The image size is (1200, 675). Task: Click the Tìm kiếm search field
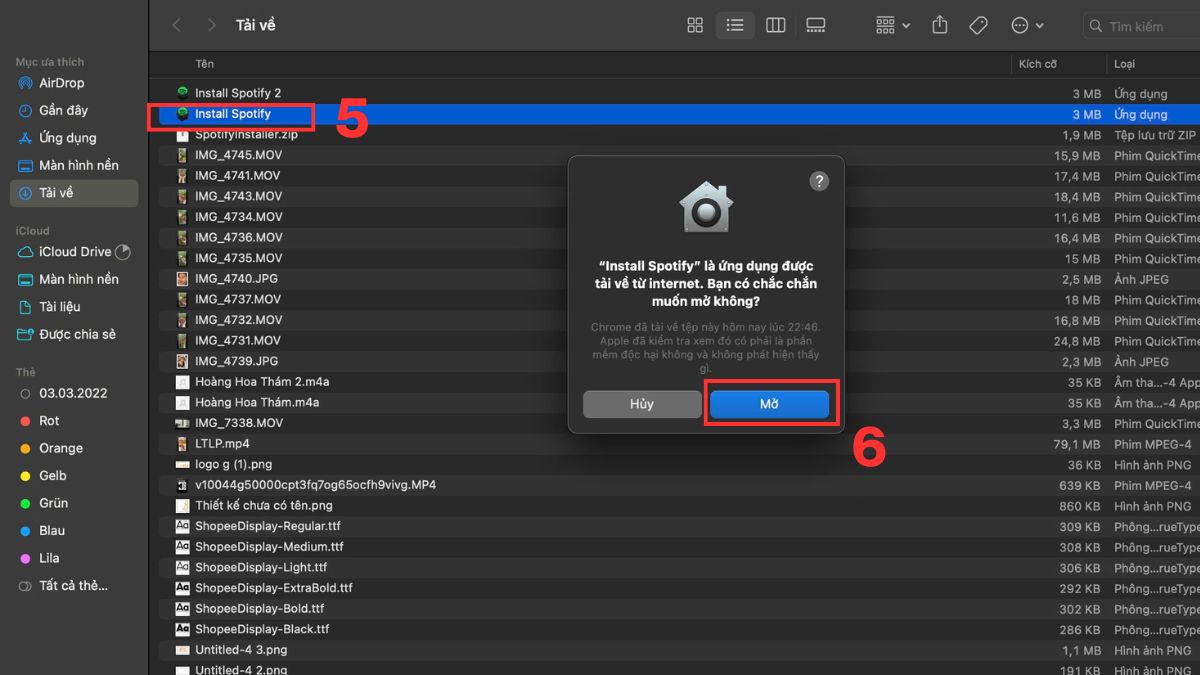tap(1142, 26)
